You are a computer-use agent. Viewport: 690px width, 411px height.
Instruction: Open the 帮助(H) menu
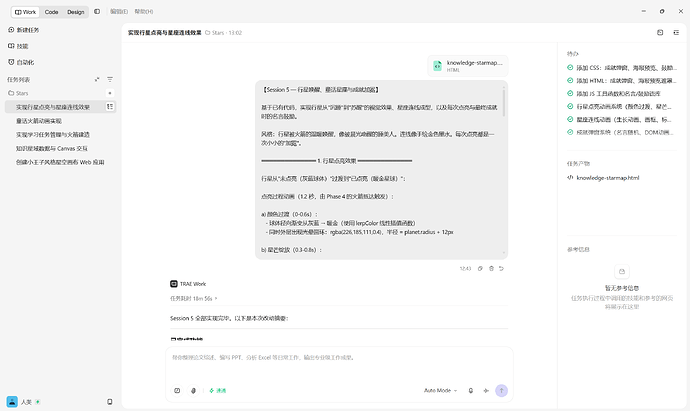pos(144,11)
